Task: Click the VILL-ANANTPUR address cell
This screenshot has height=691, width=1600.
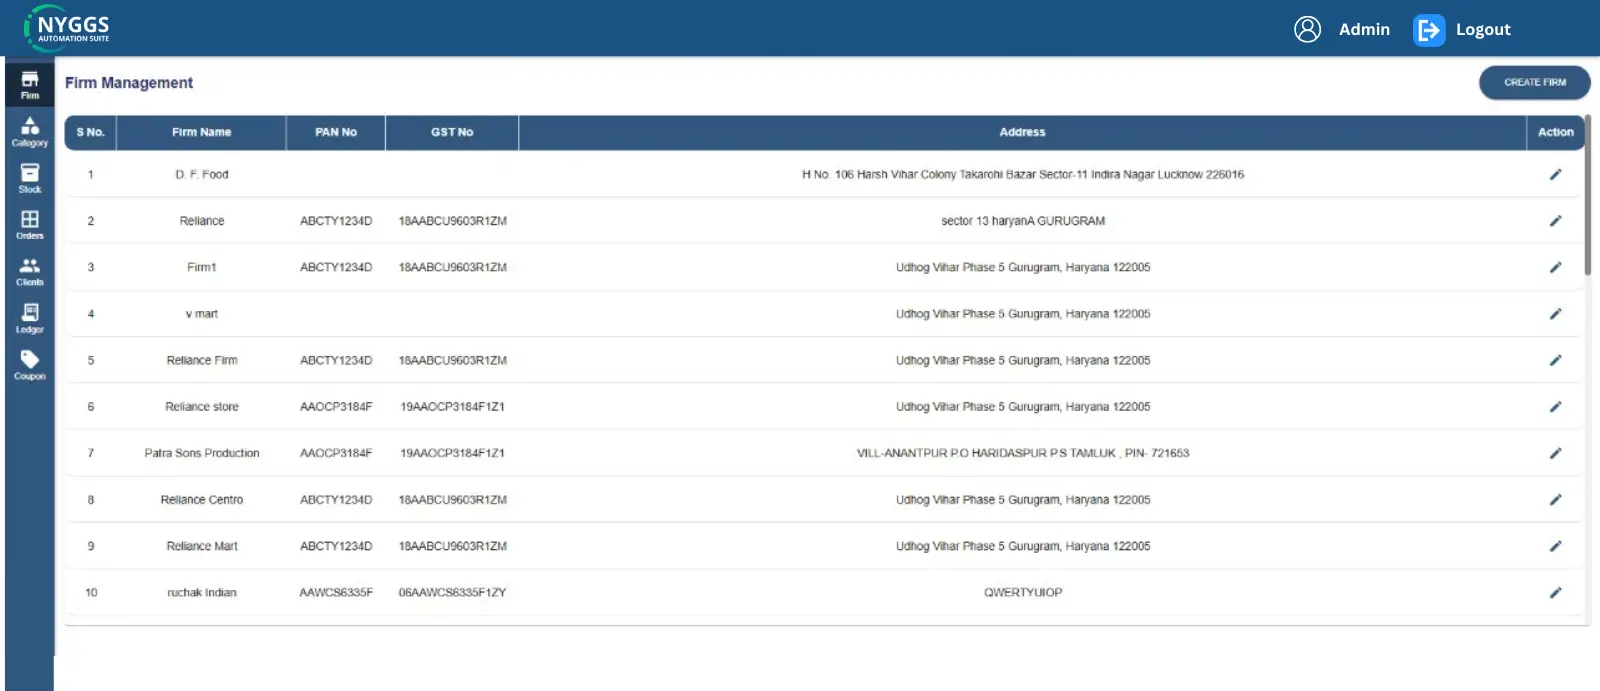Action: click(1023, 453)
